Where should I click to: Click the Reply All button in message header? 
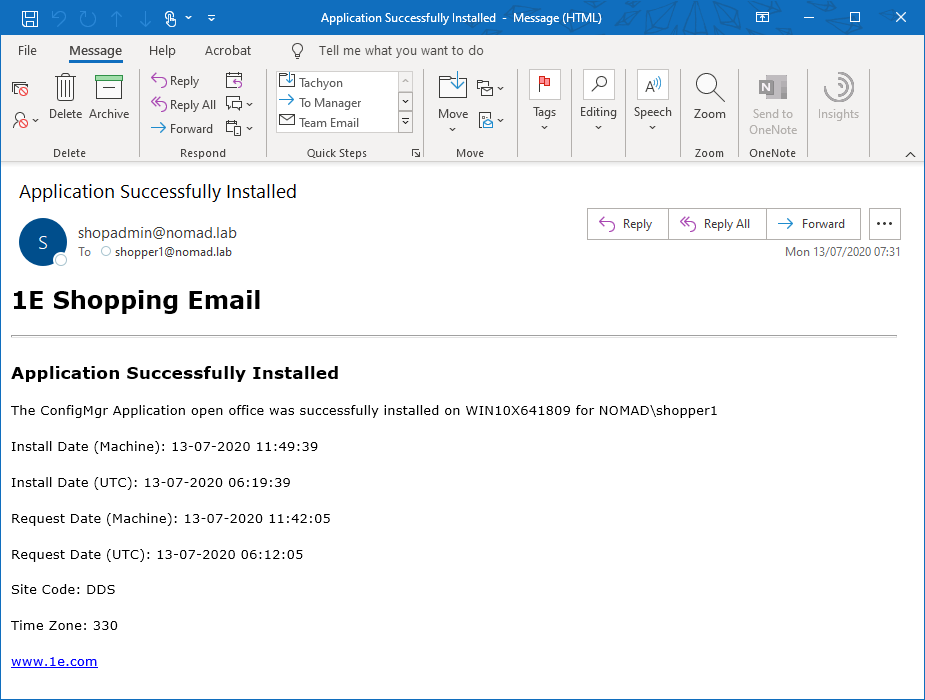click(x=716, y=224)
